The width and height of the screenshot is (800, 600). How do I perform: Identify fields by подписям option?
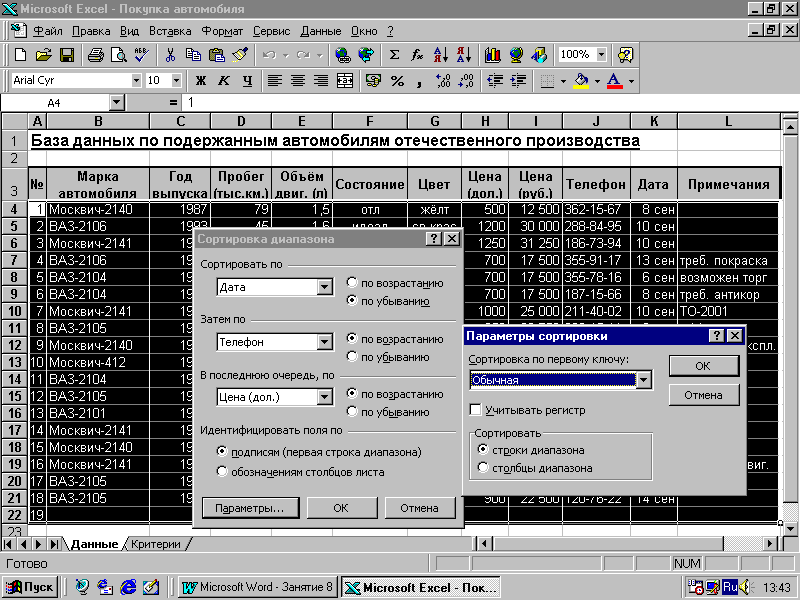[x=221, y=452]
